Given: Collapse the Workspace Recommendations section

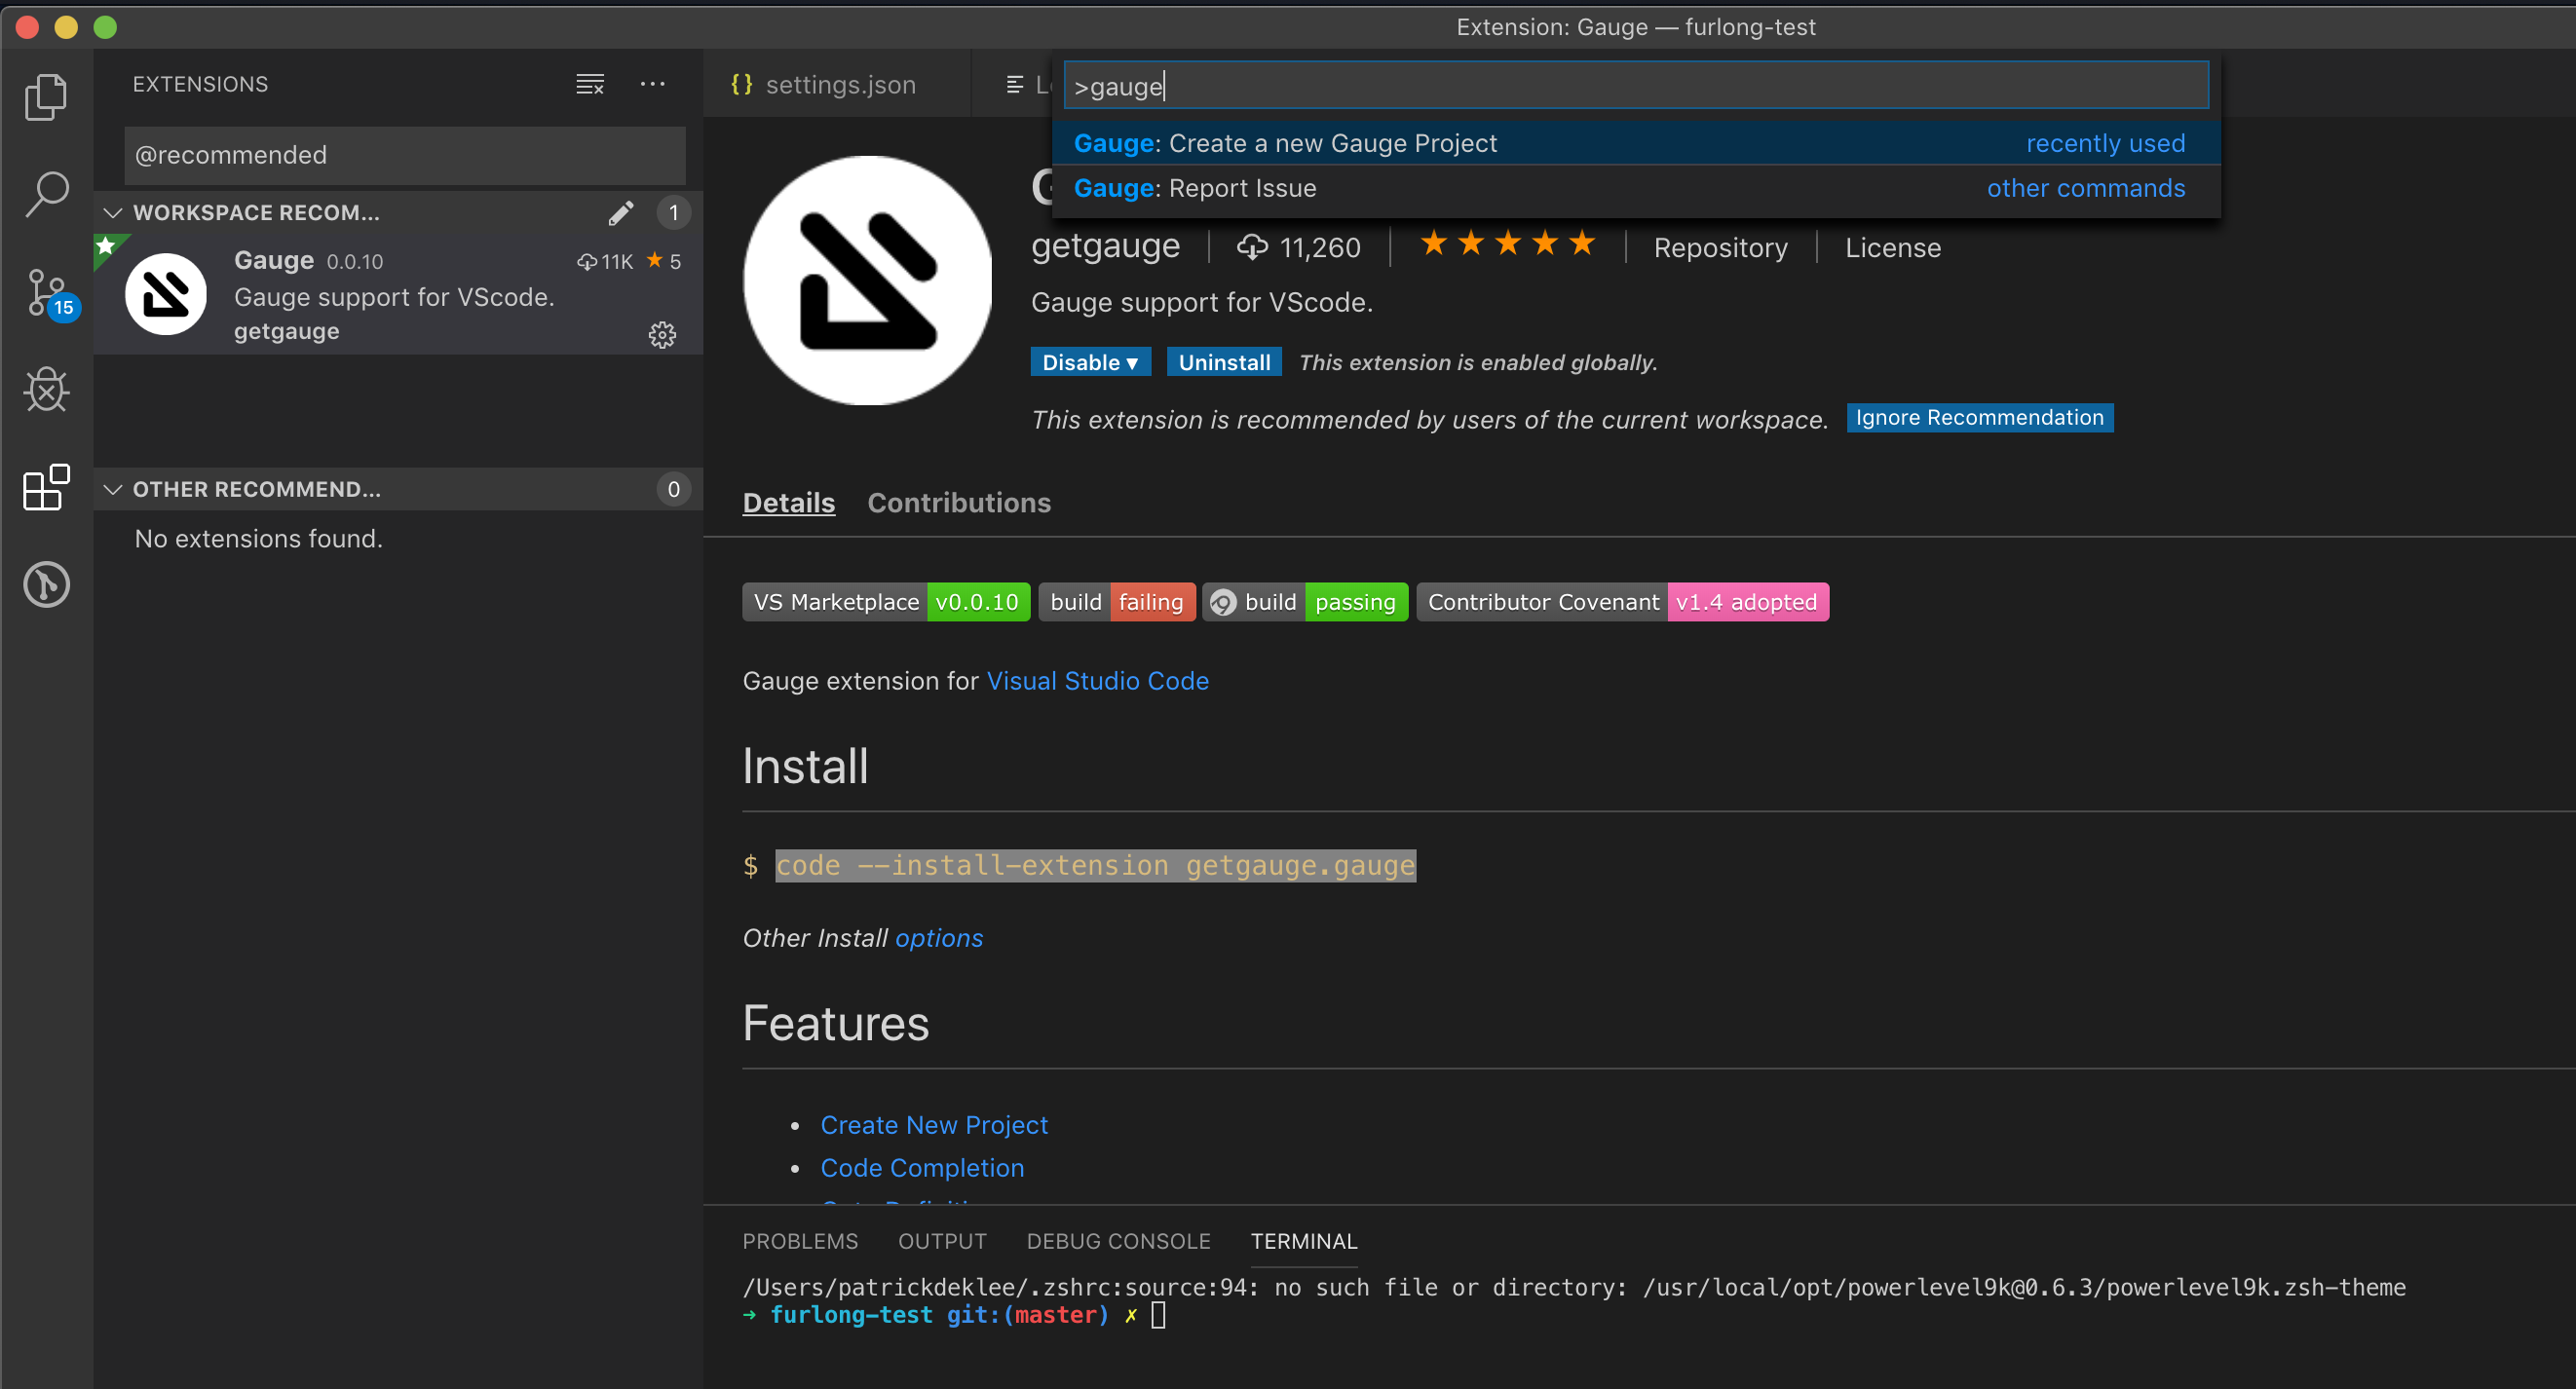Looking at the screenshot, I should pyautogui.click(x=112, y=212).
